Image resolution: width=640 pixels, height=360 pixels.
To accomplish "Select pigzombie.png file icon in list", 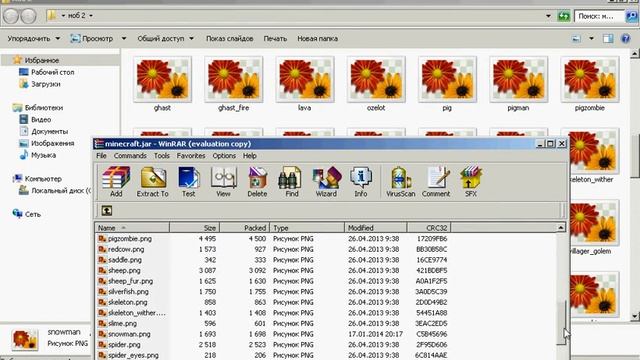I will 102,238.
